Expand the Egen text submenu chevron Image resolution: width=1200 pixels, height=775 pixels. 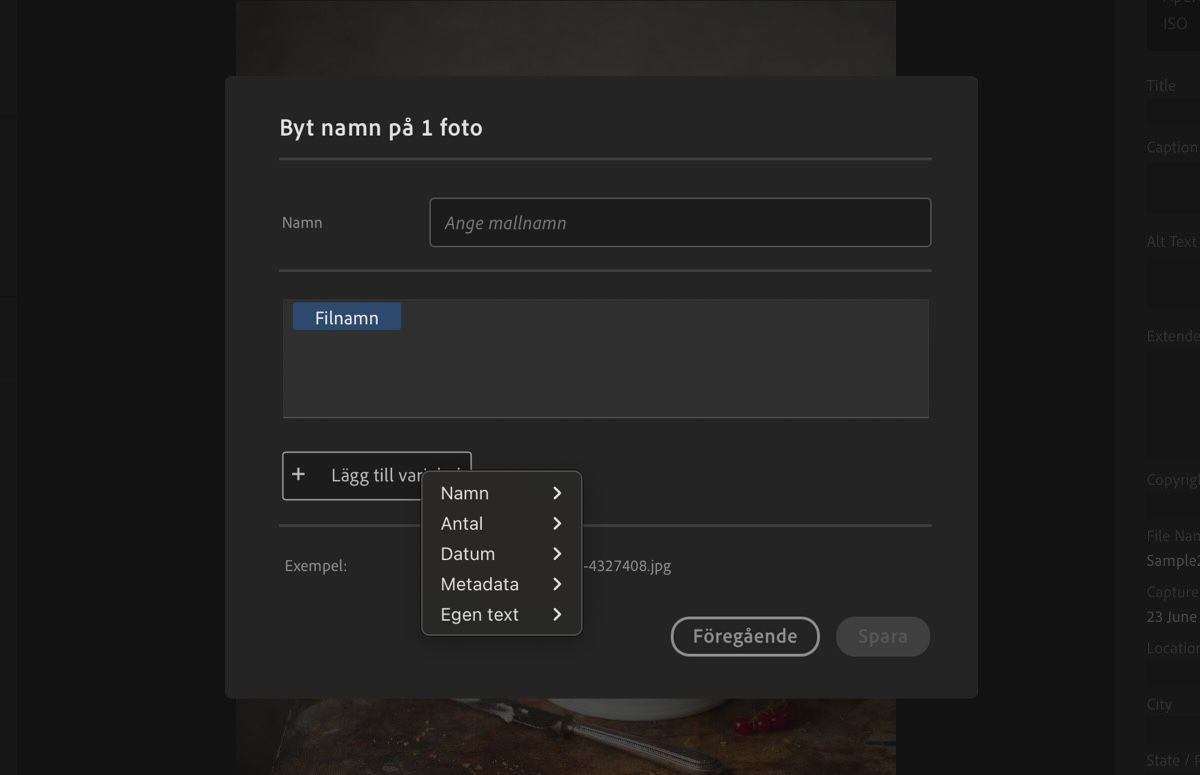click(558, 614)
